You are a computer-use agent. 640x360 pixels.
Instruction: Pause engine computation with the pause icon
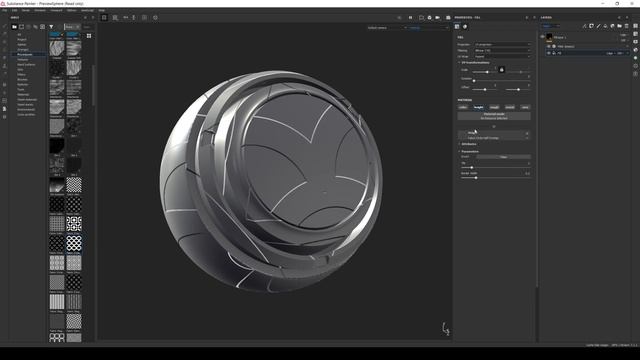click(x=410, y=18)
